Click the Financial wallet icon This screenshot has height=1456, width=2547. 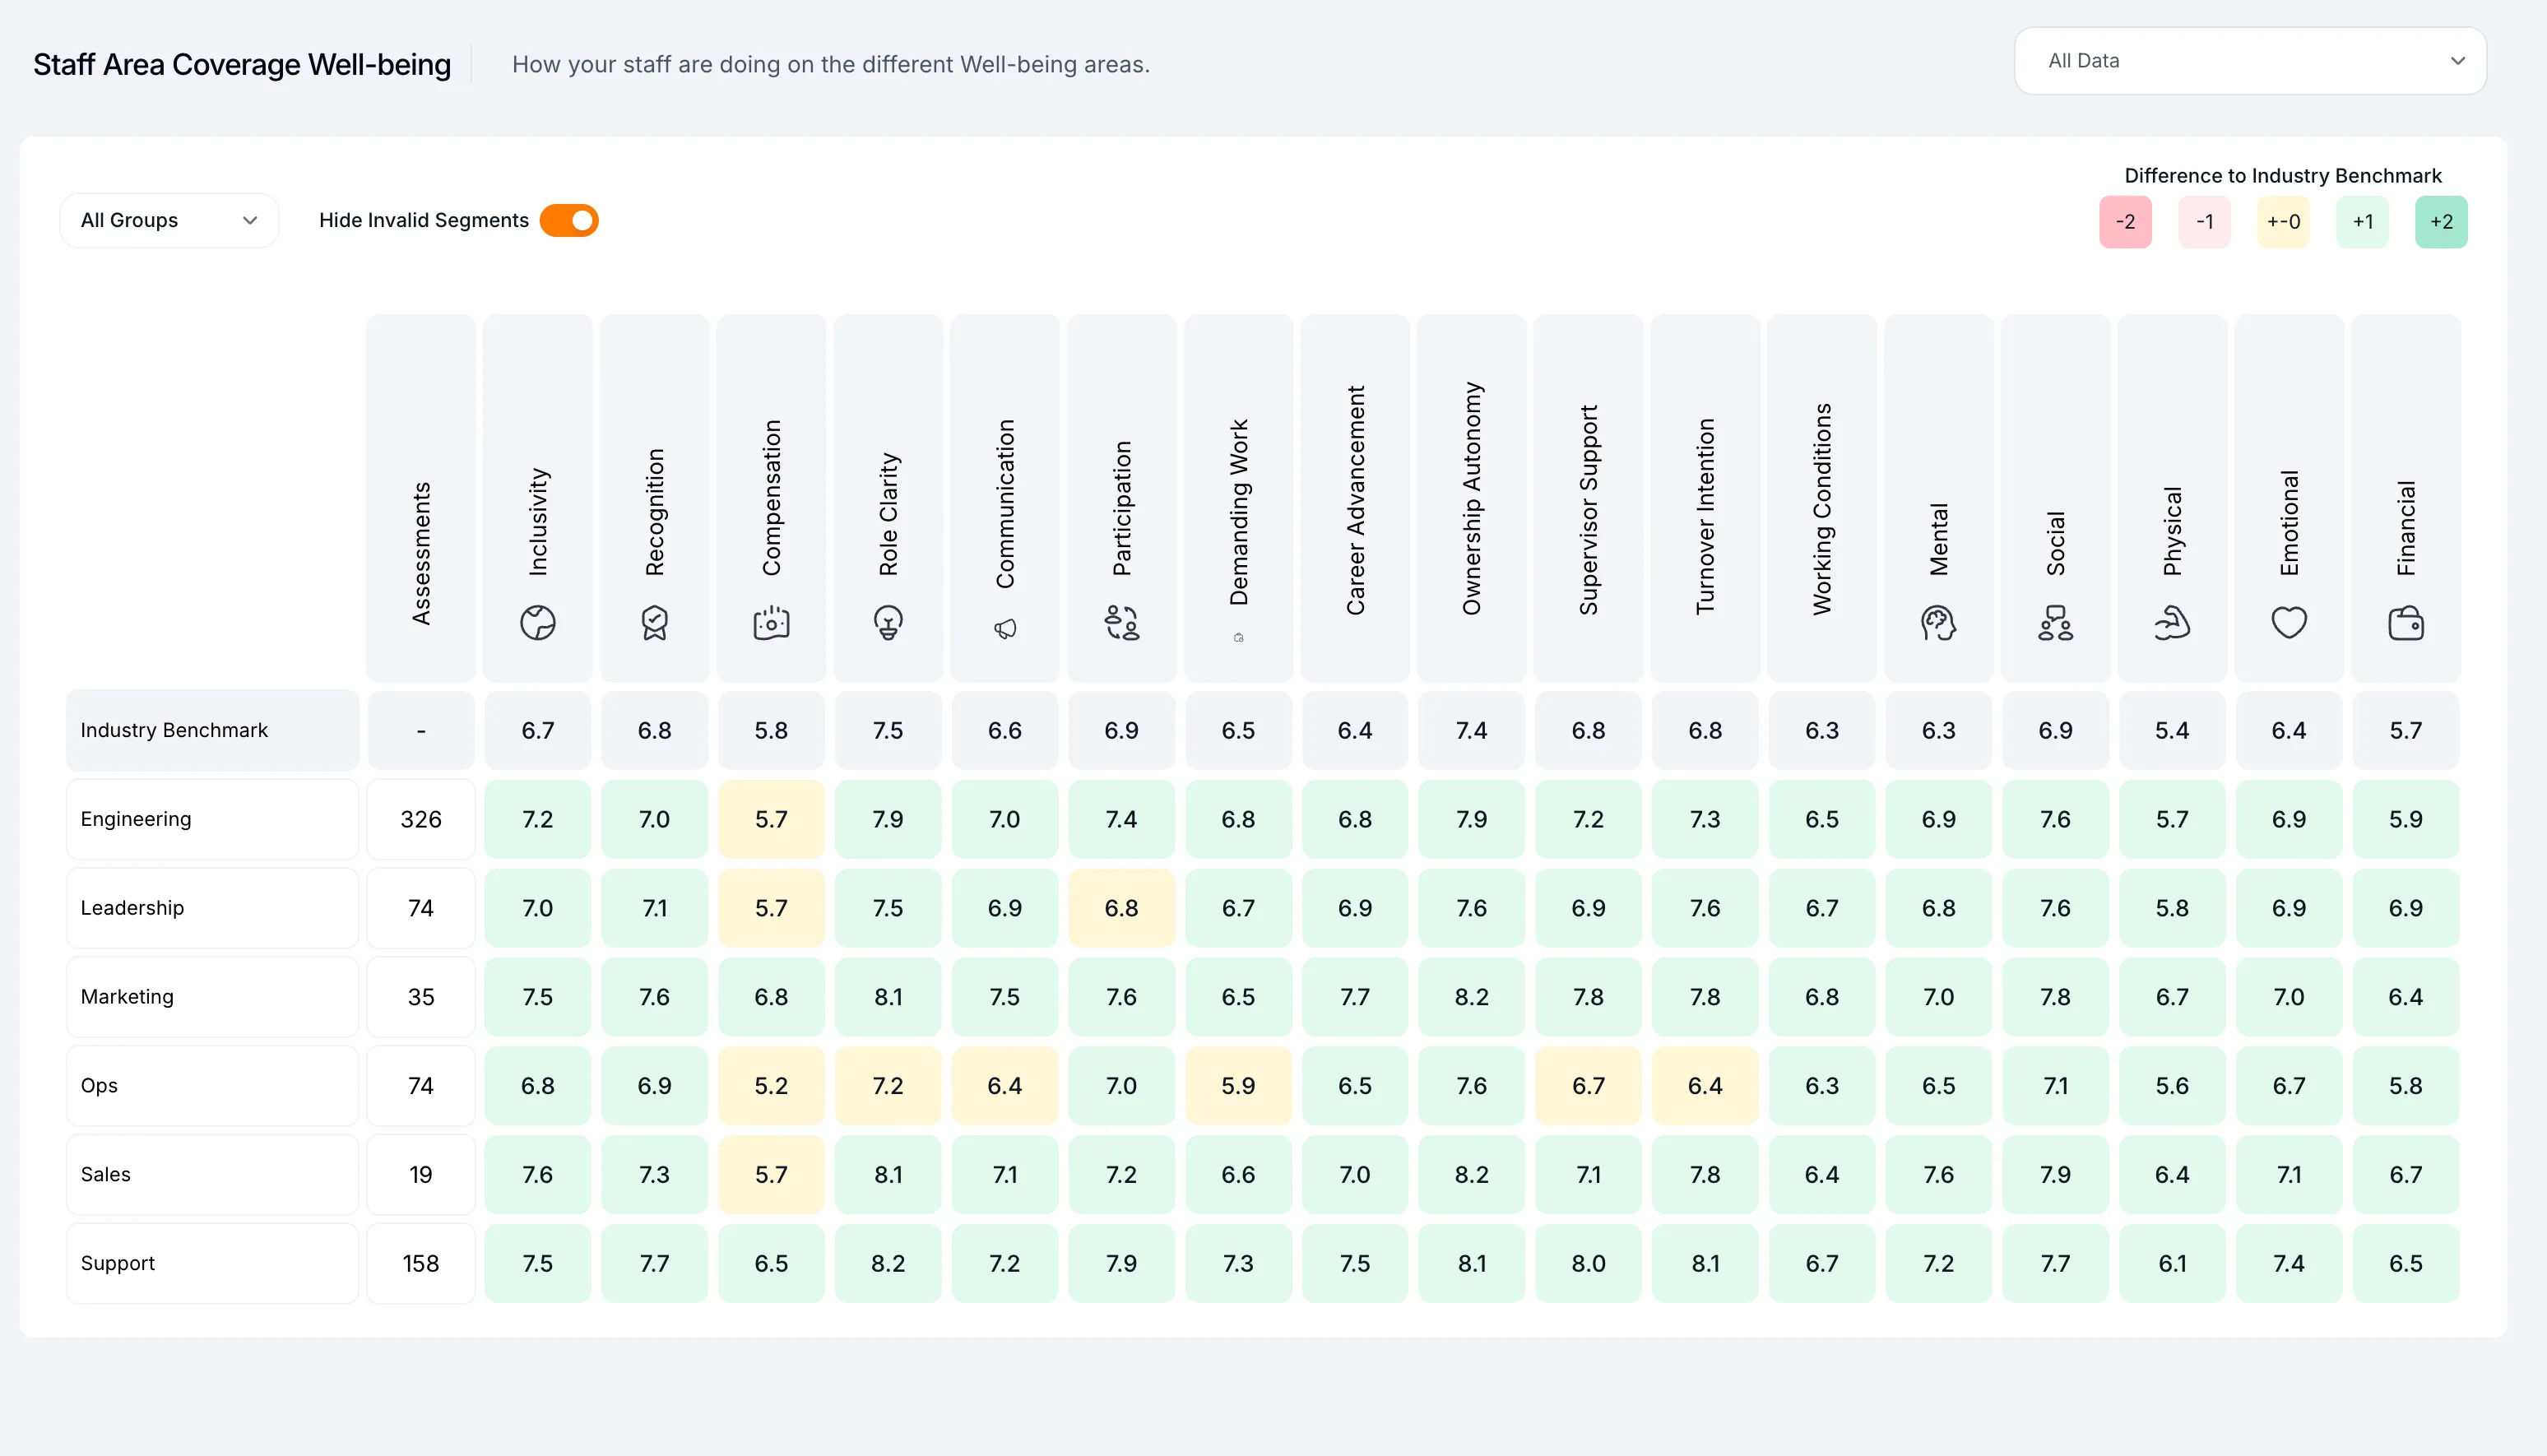pos(2406,622)
